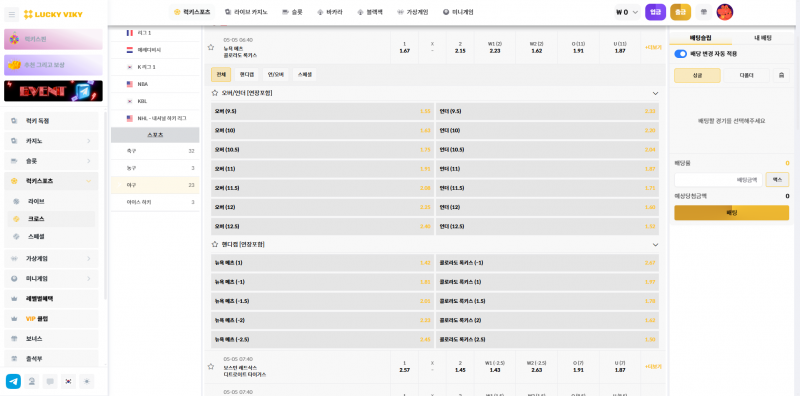The width and height of the screenshot is (800, 396).
Task: Click the Lucky Viky logo
Action: pyautogui.click(x=53, y=14)
